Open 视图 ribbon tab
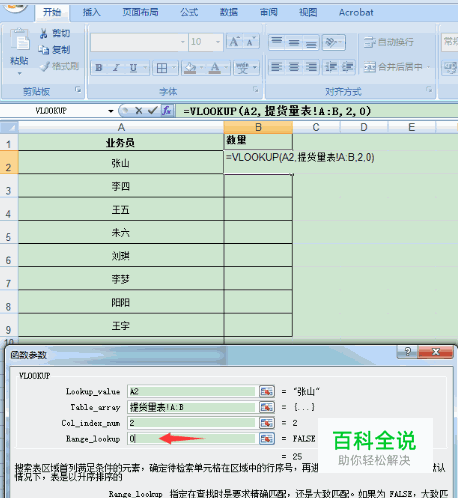 coord(308,12)
